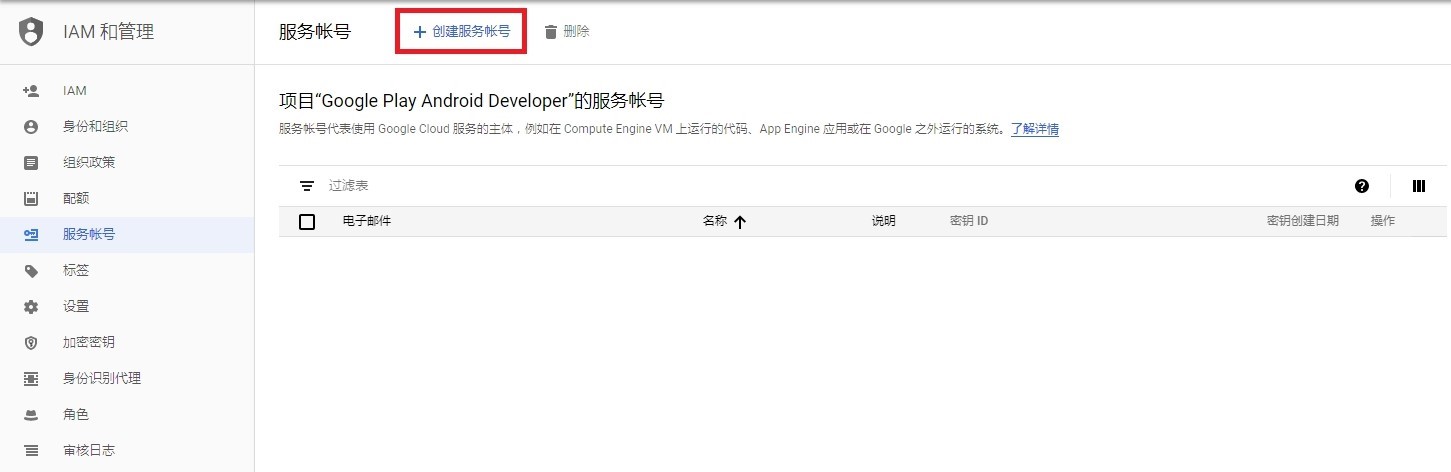Viewport: 1451px width, 472px height.
Task: Open the 身份和组织 menu item
Action: tap(127, 127)
